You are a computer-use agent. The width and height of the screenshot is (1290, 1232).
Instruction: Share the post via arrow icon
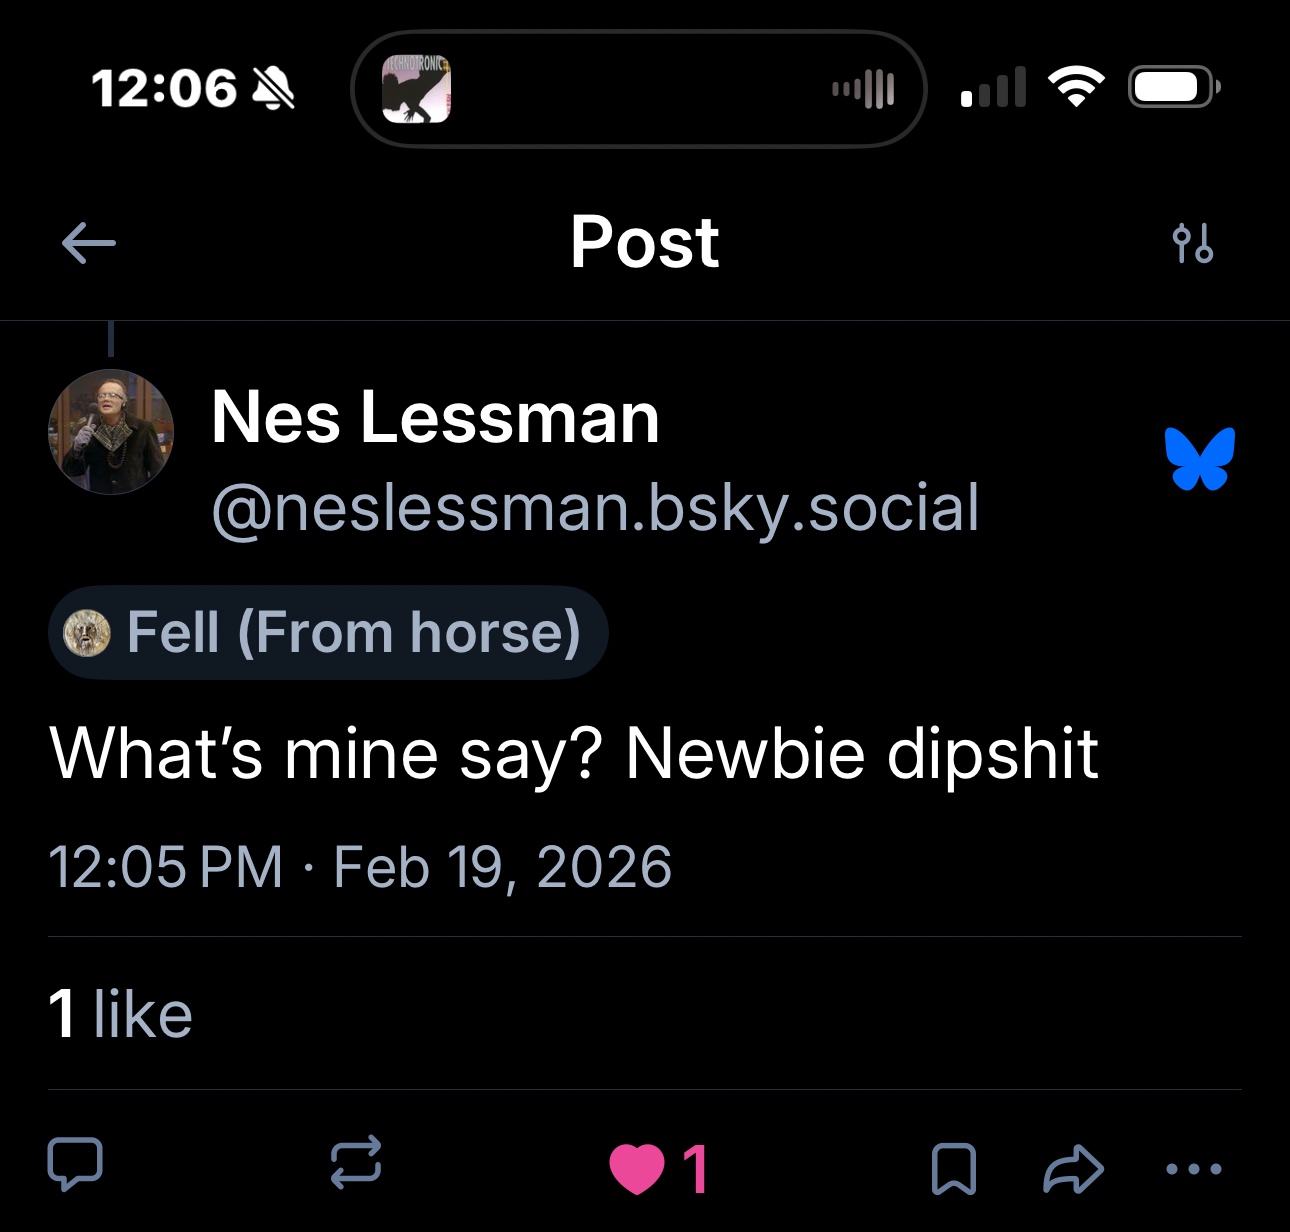[x=1073, y=1169]
